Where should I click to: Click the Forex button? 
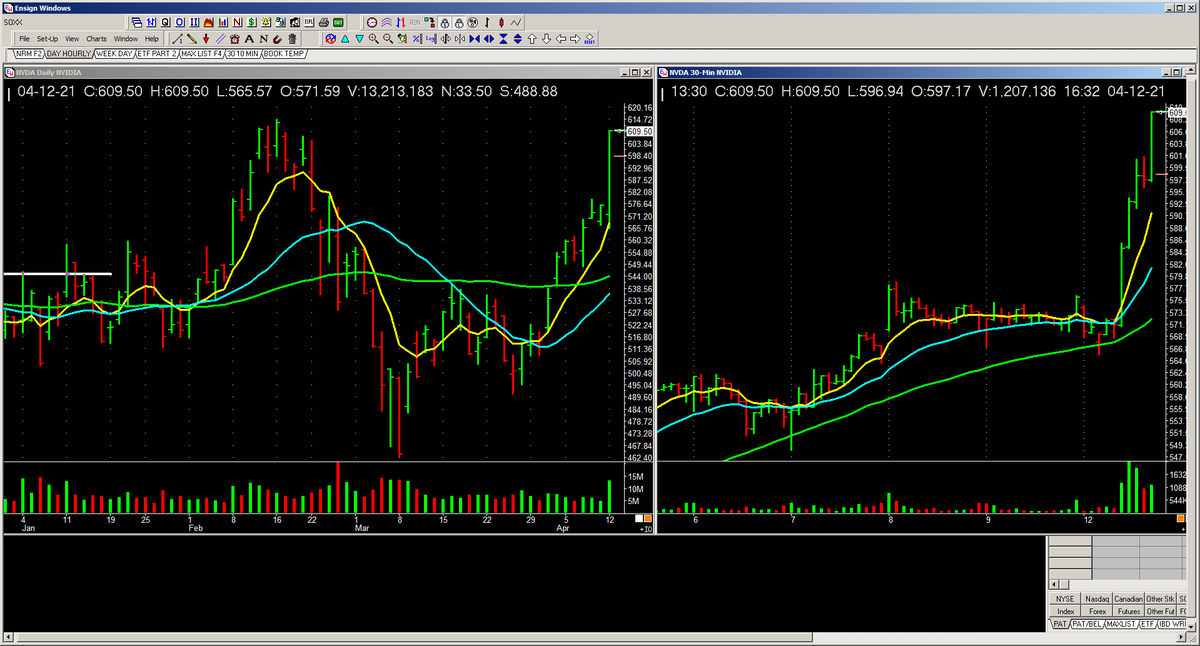(1097, 610)
